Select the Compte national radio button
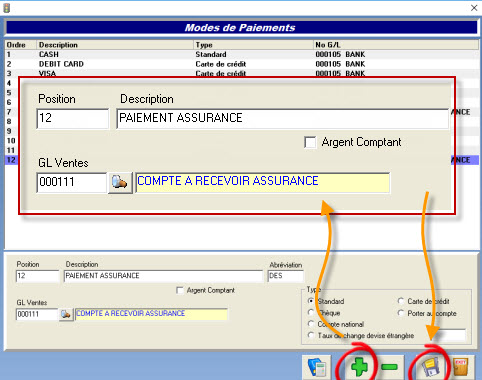 point(311,324)
